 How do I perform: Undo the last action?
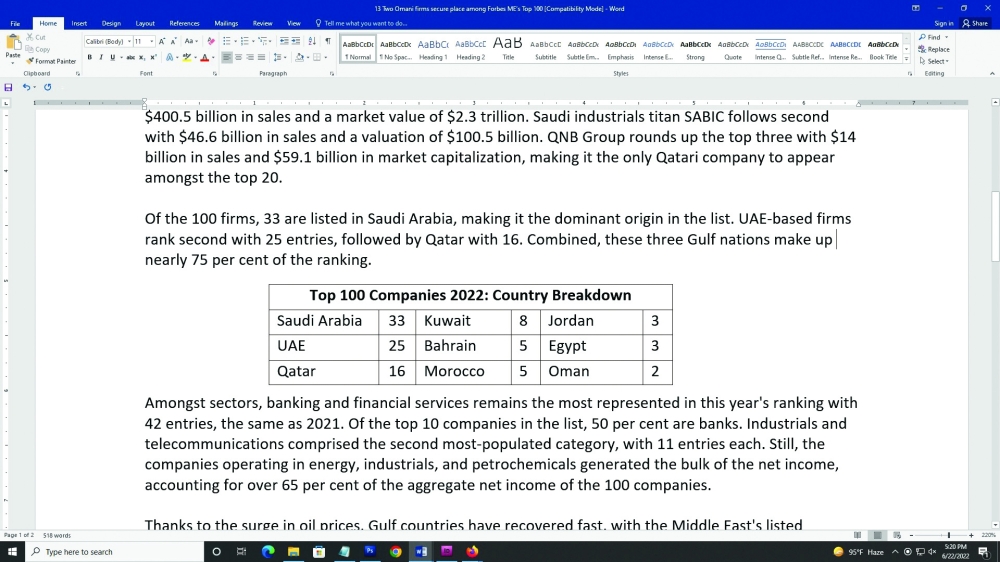(26, 87)
